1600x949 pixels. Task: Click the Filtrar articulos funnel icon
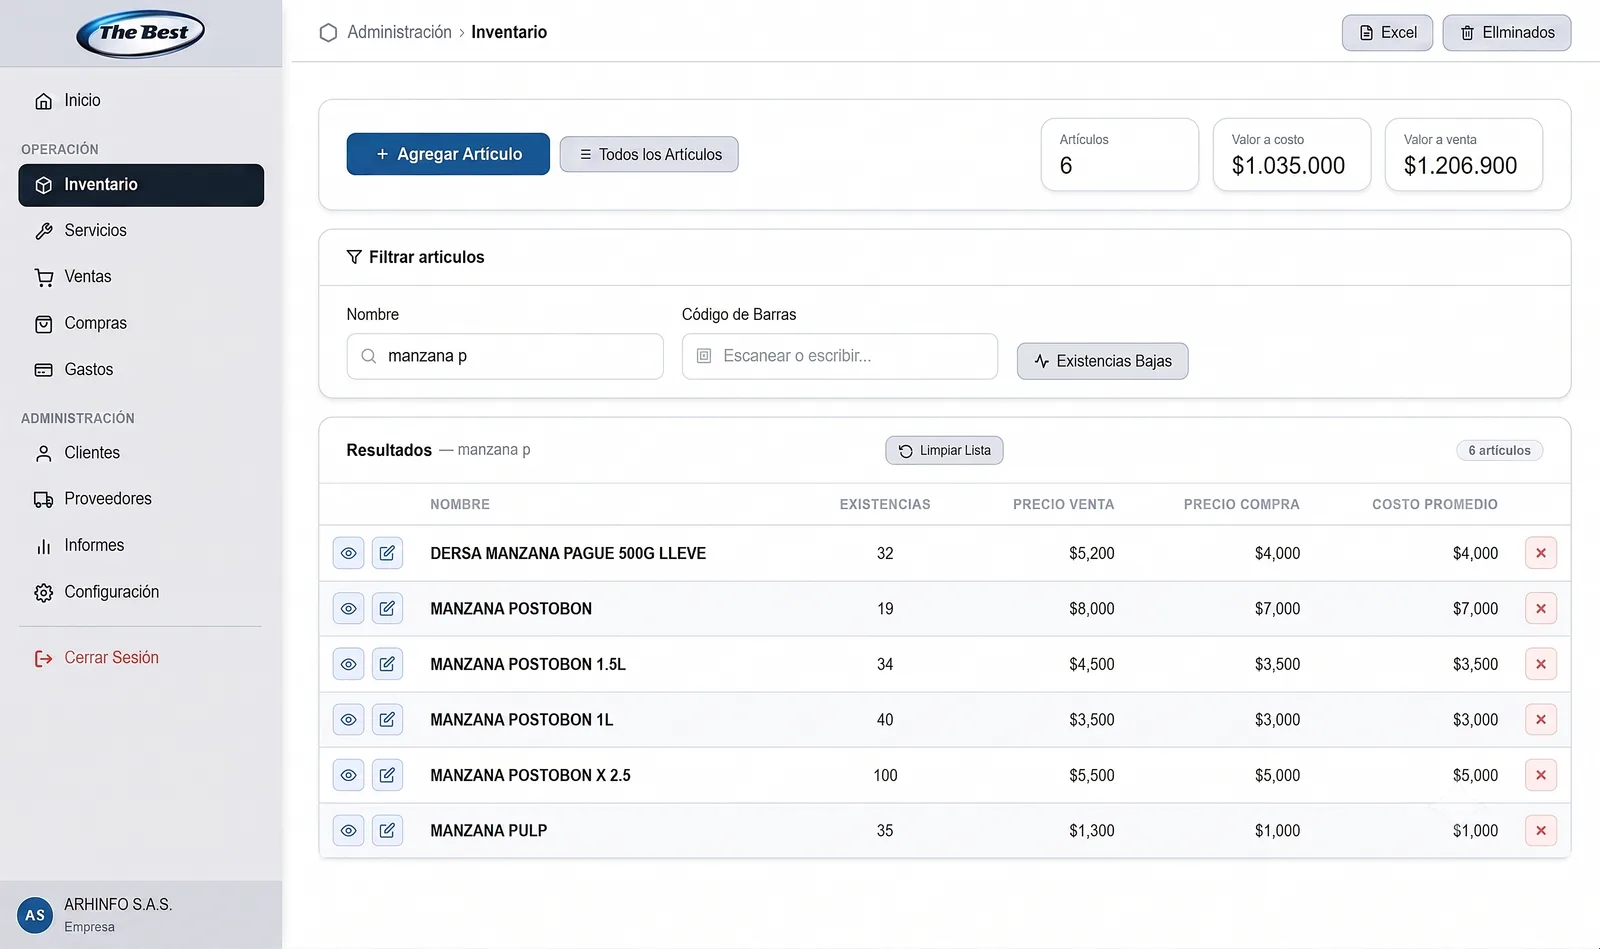click(x=354, y=257)
